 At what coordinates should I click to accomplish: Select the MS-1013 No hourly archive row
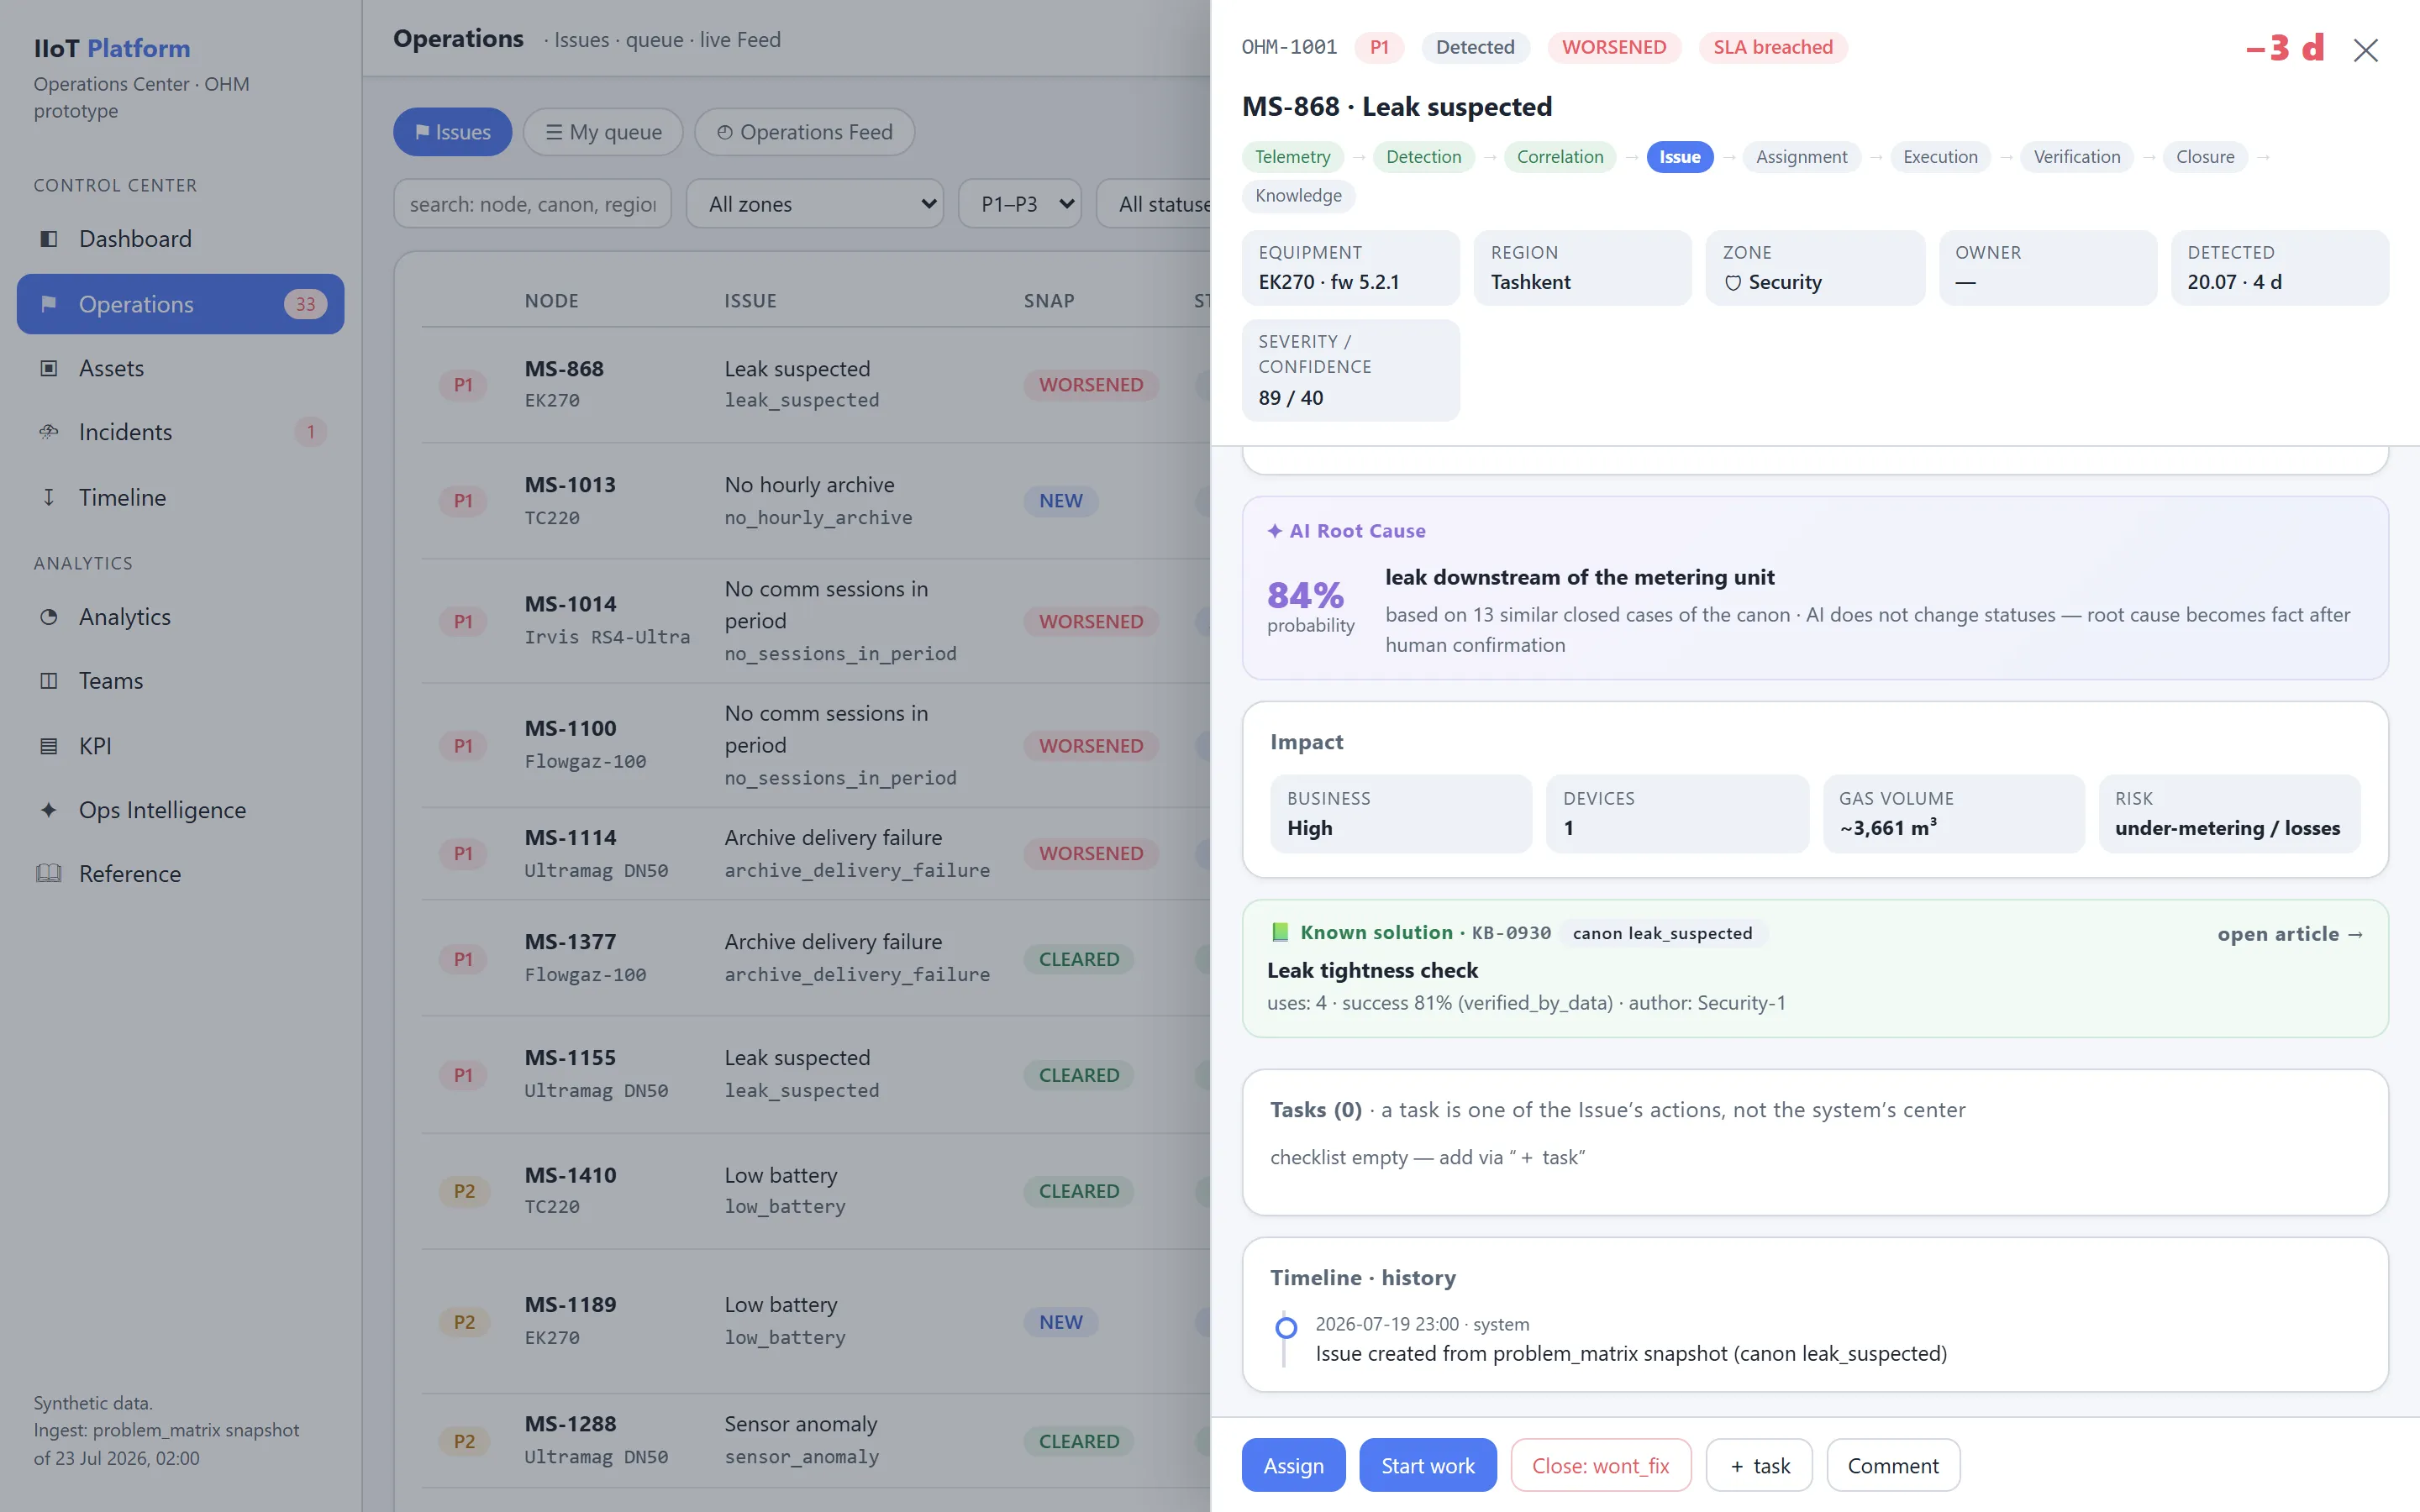[815, 501]
